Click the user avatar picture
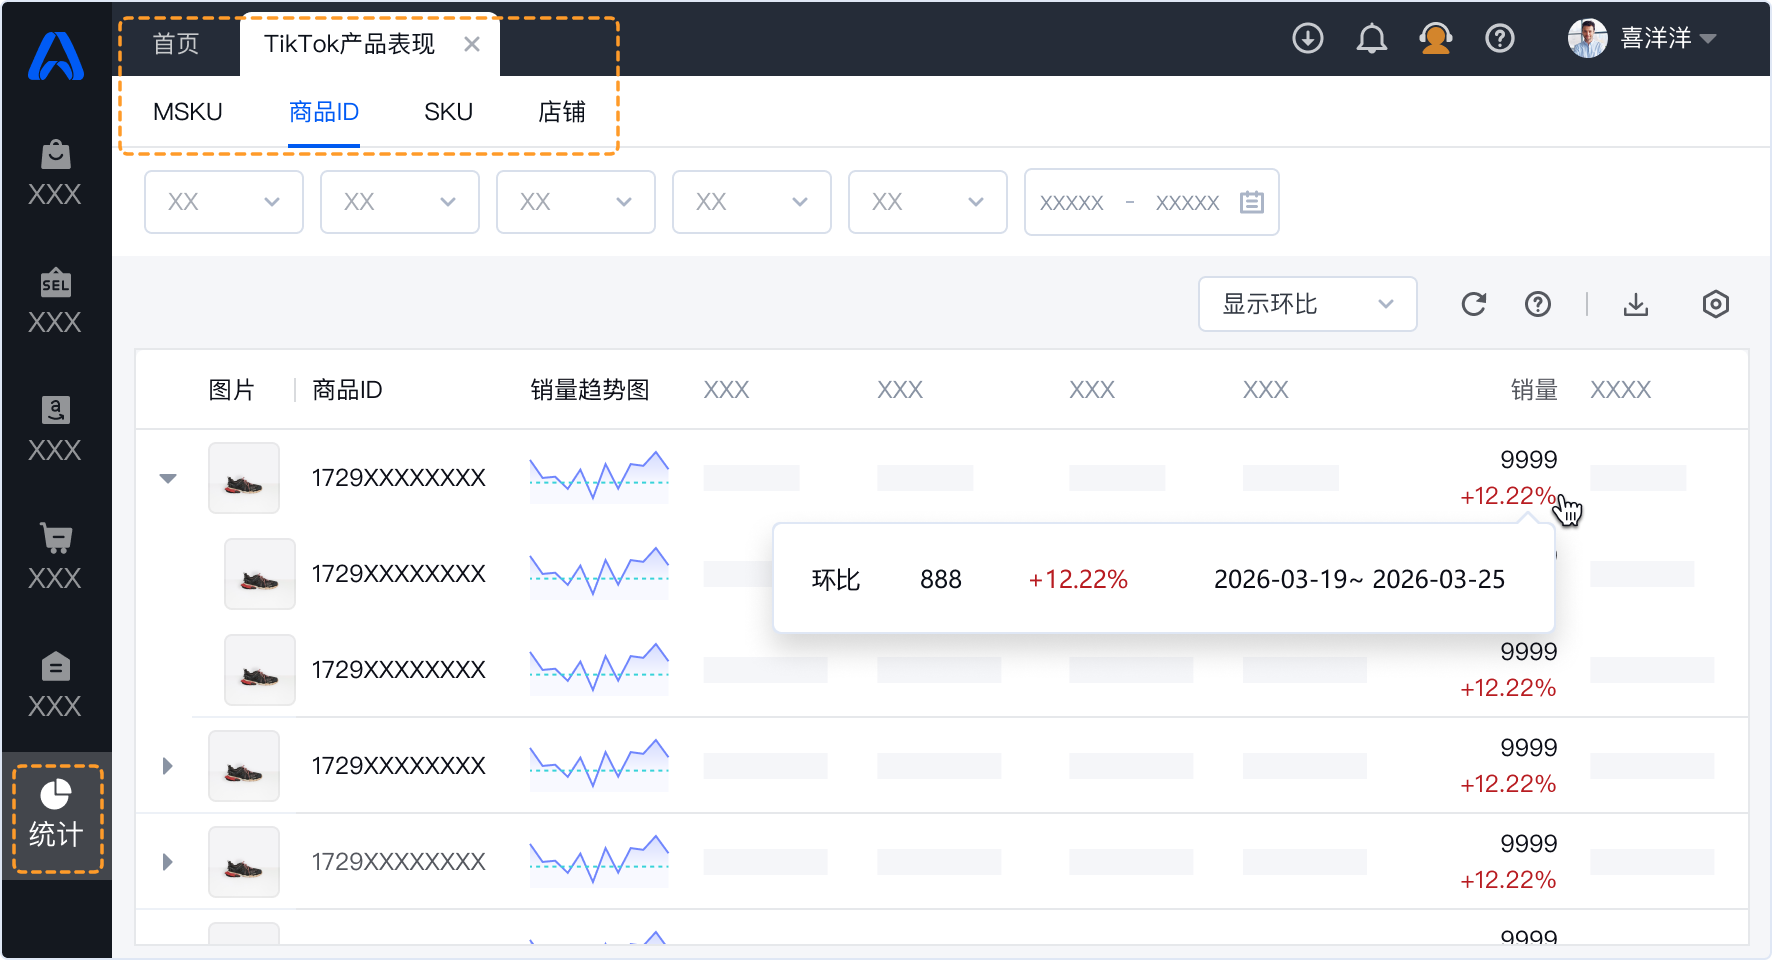The image size is (1772, 960). (x=1587, y=38)
